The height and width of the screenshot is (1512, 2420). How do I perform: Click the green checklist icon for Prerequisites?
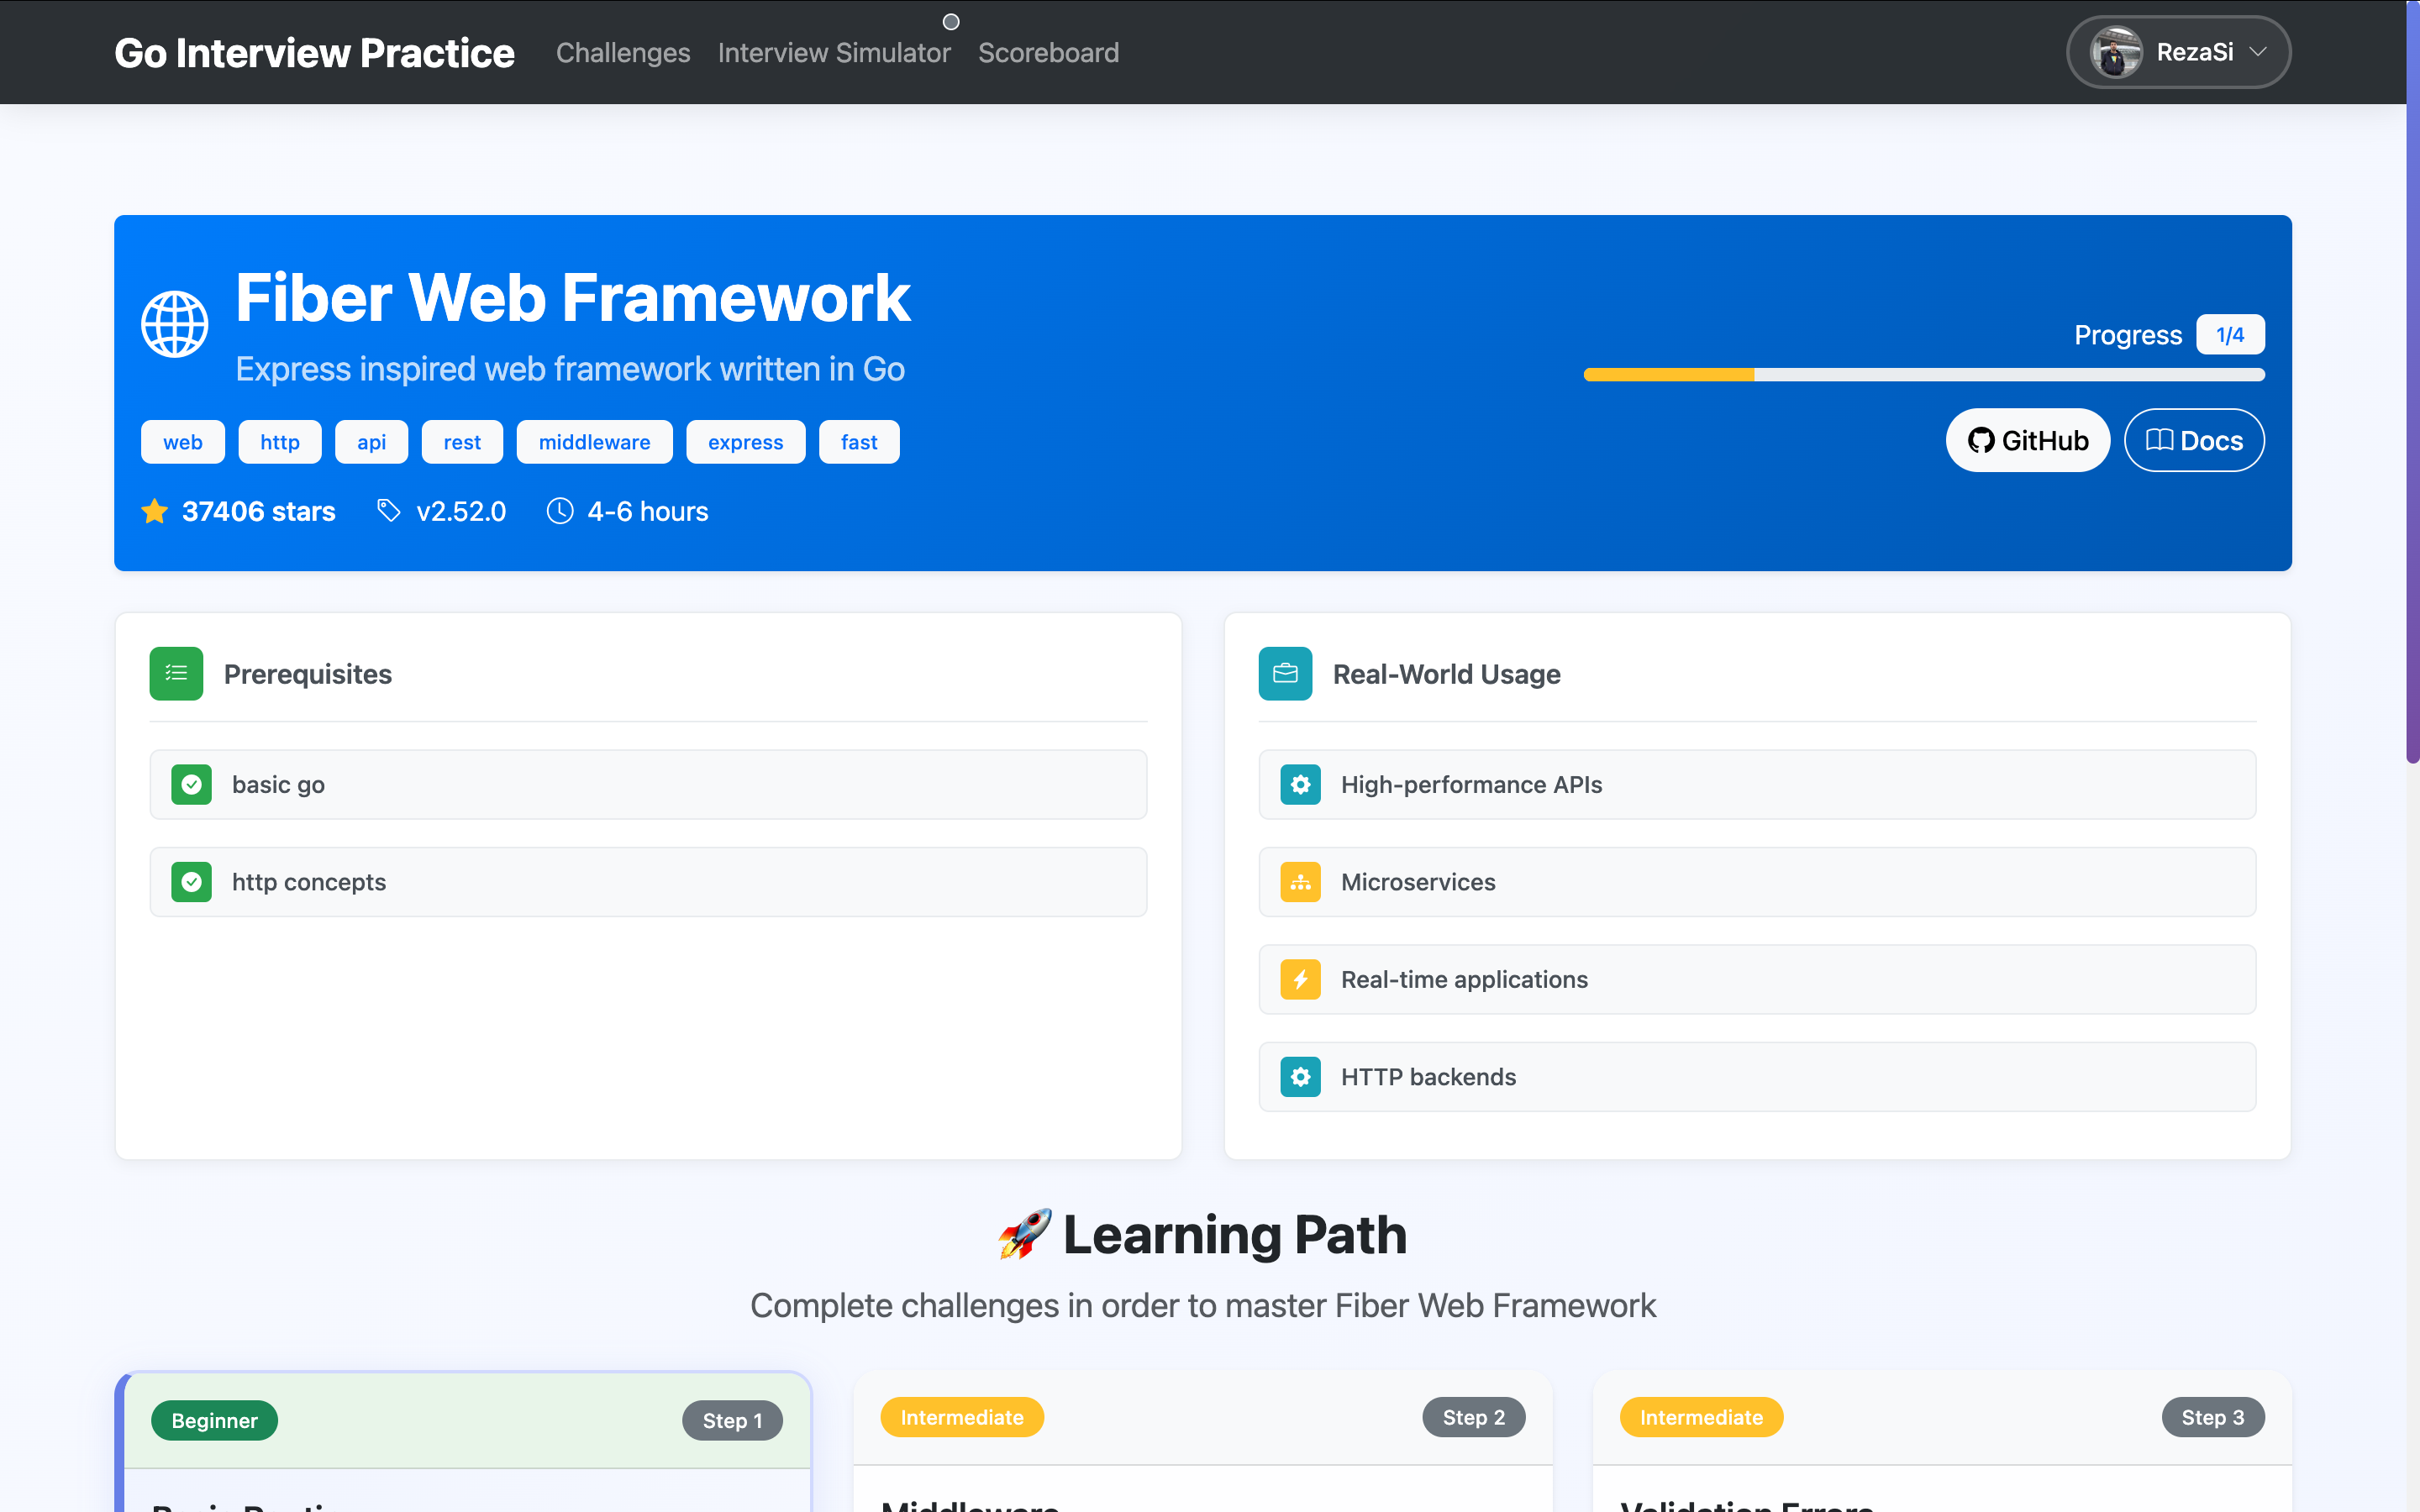pyautogui.click(x=175, y=673)
